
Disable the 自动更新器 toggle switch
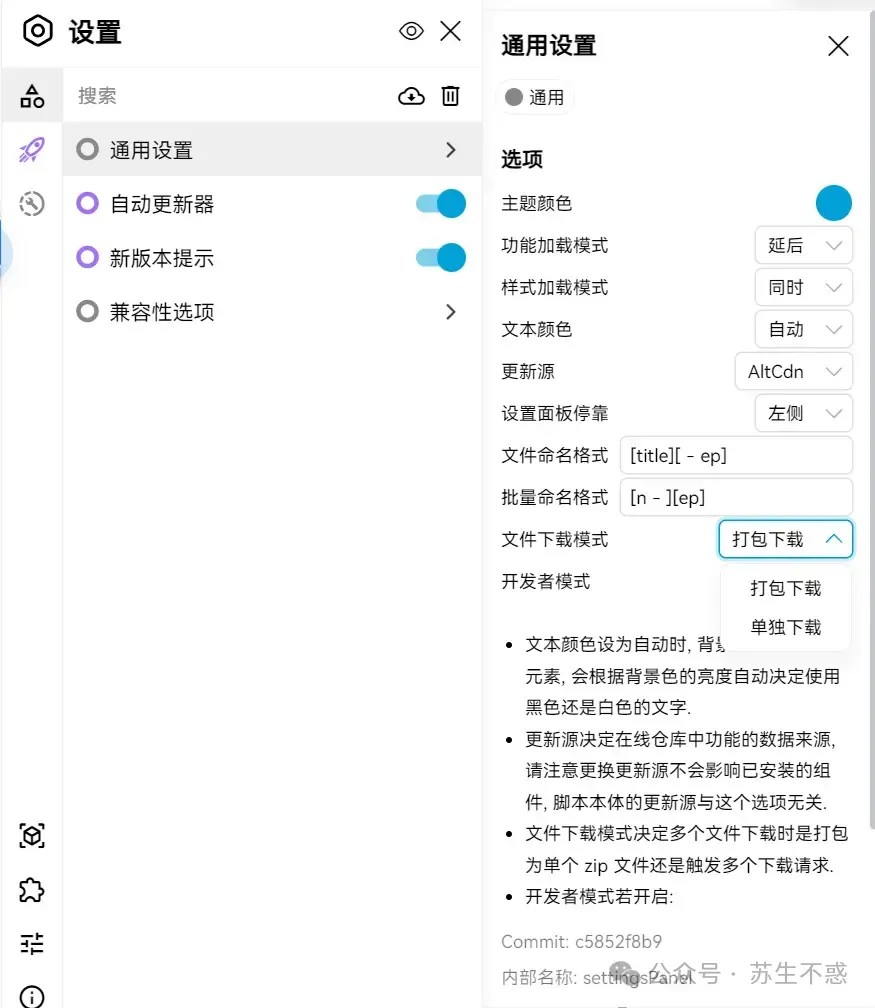pos(441,204)
